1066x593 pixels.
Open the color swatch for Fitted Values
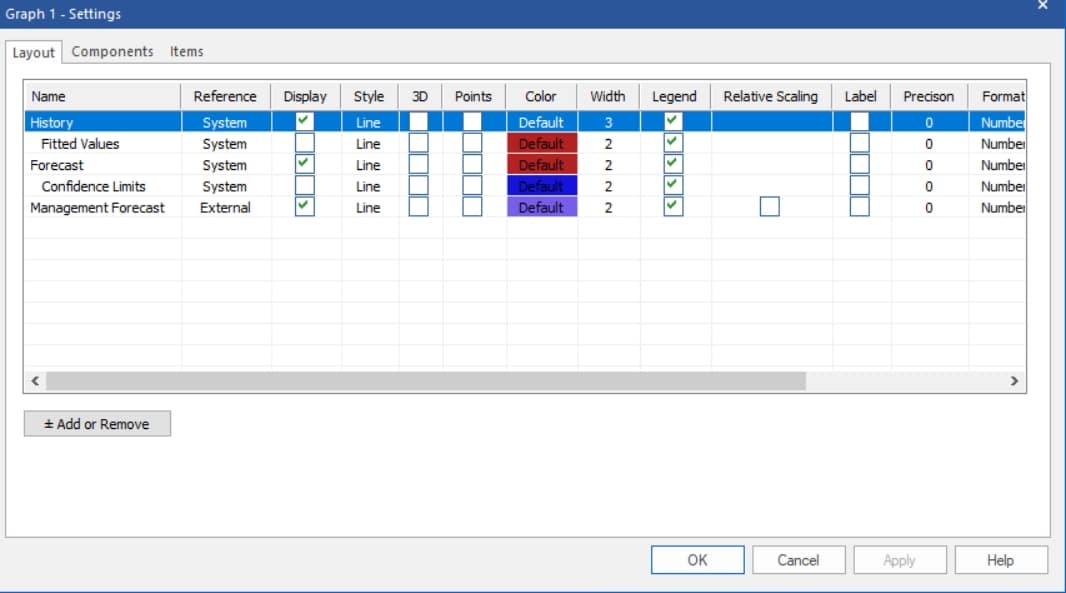[x=541, y=143]
